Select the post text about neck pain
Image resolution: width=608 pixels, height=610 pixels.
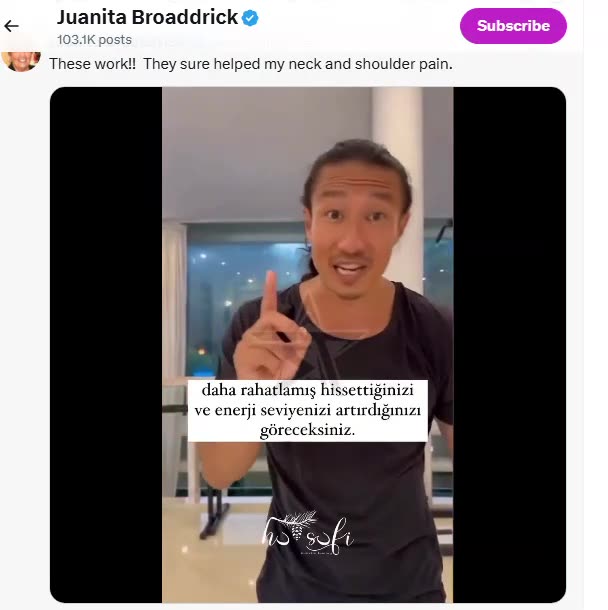[251, 64]
